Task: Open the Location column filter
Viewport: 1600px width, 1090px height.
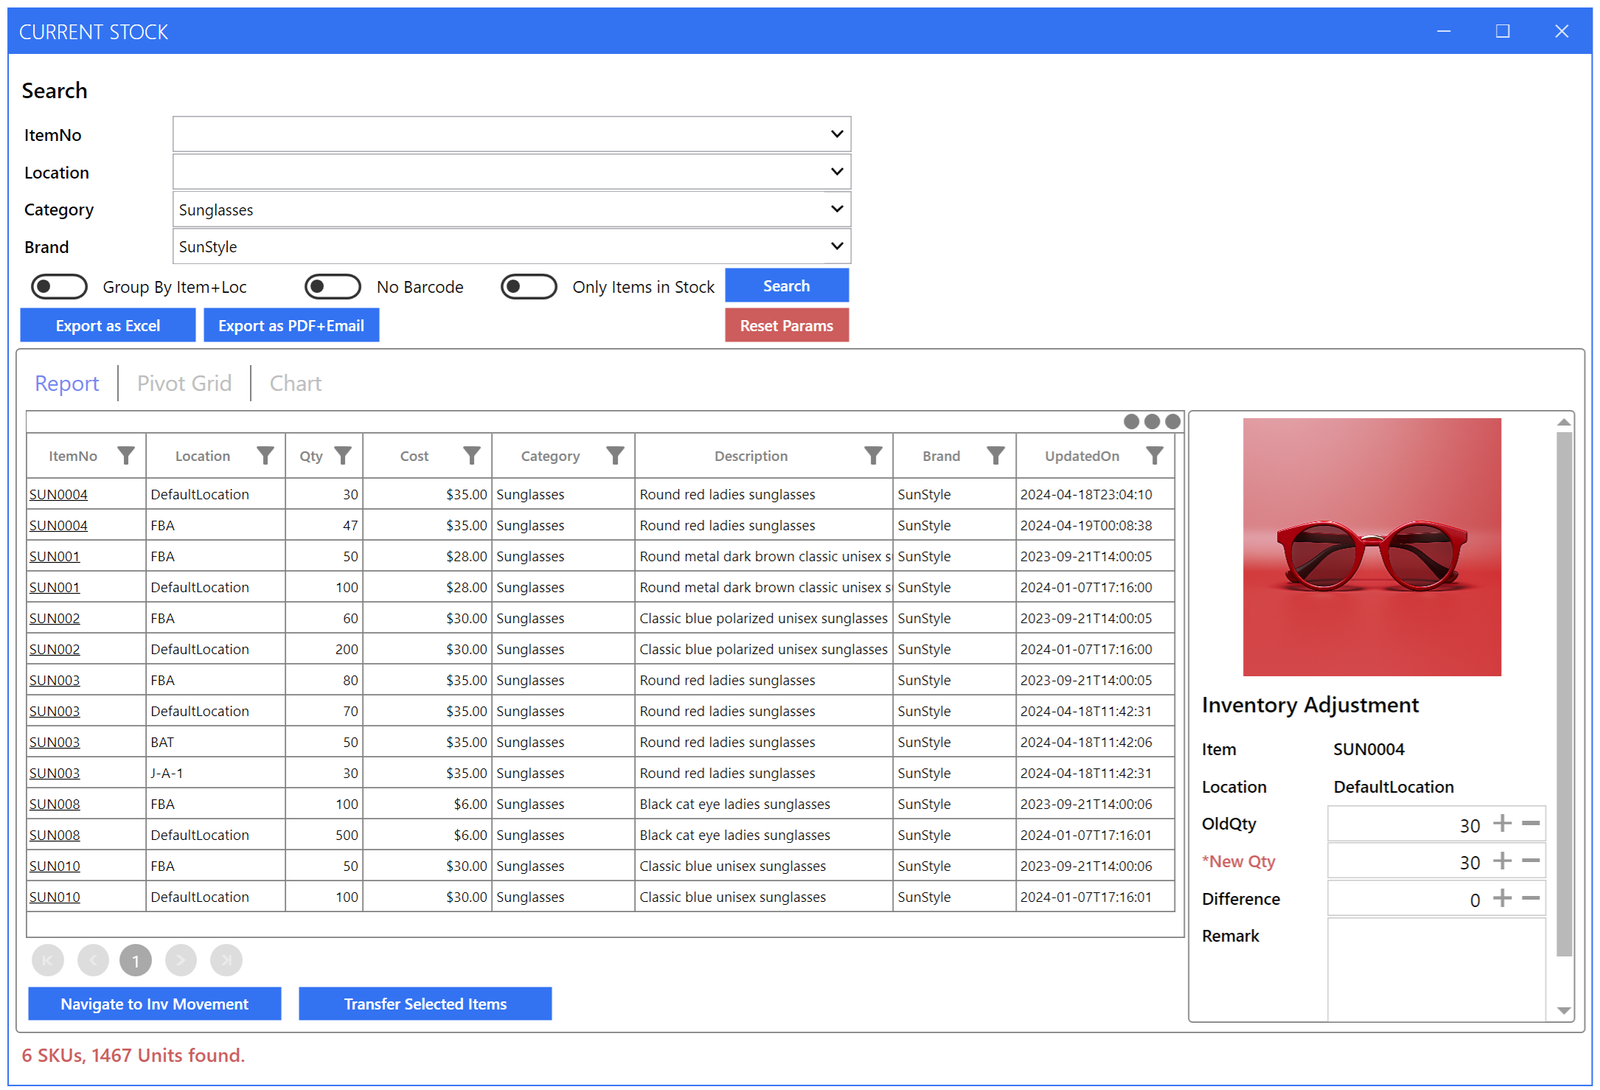Action: click(x=265, y=456)
